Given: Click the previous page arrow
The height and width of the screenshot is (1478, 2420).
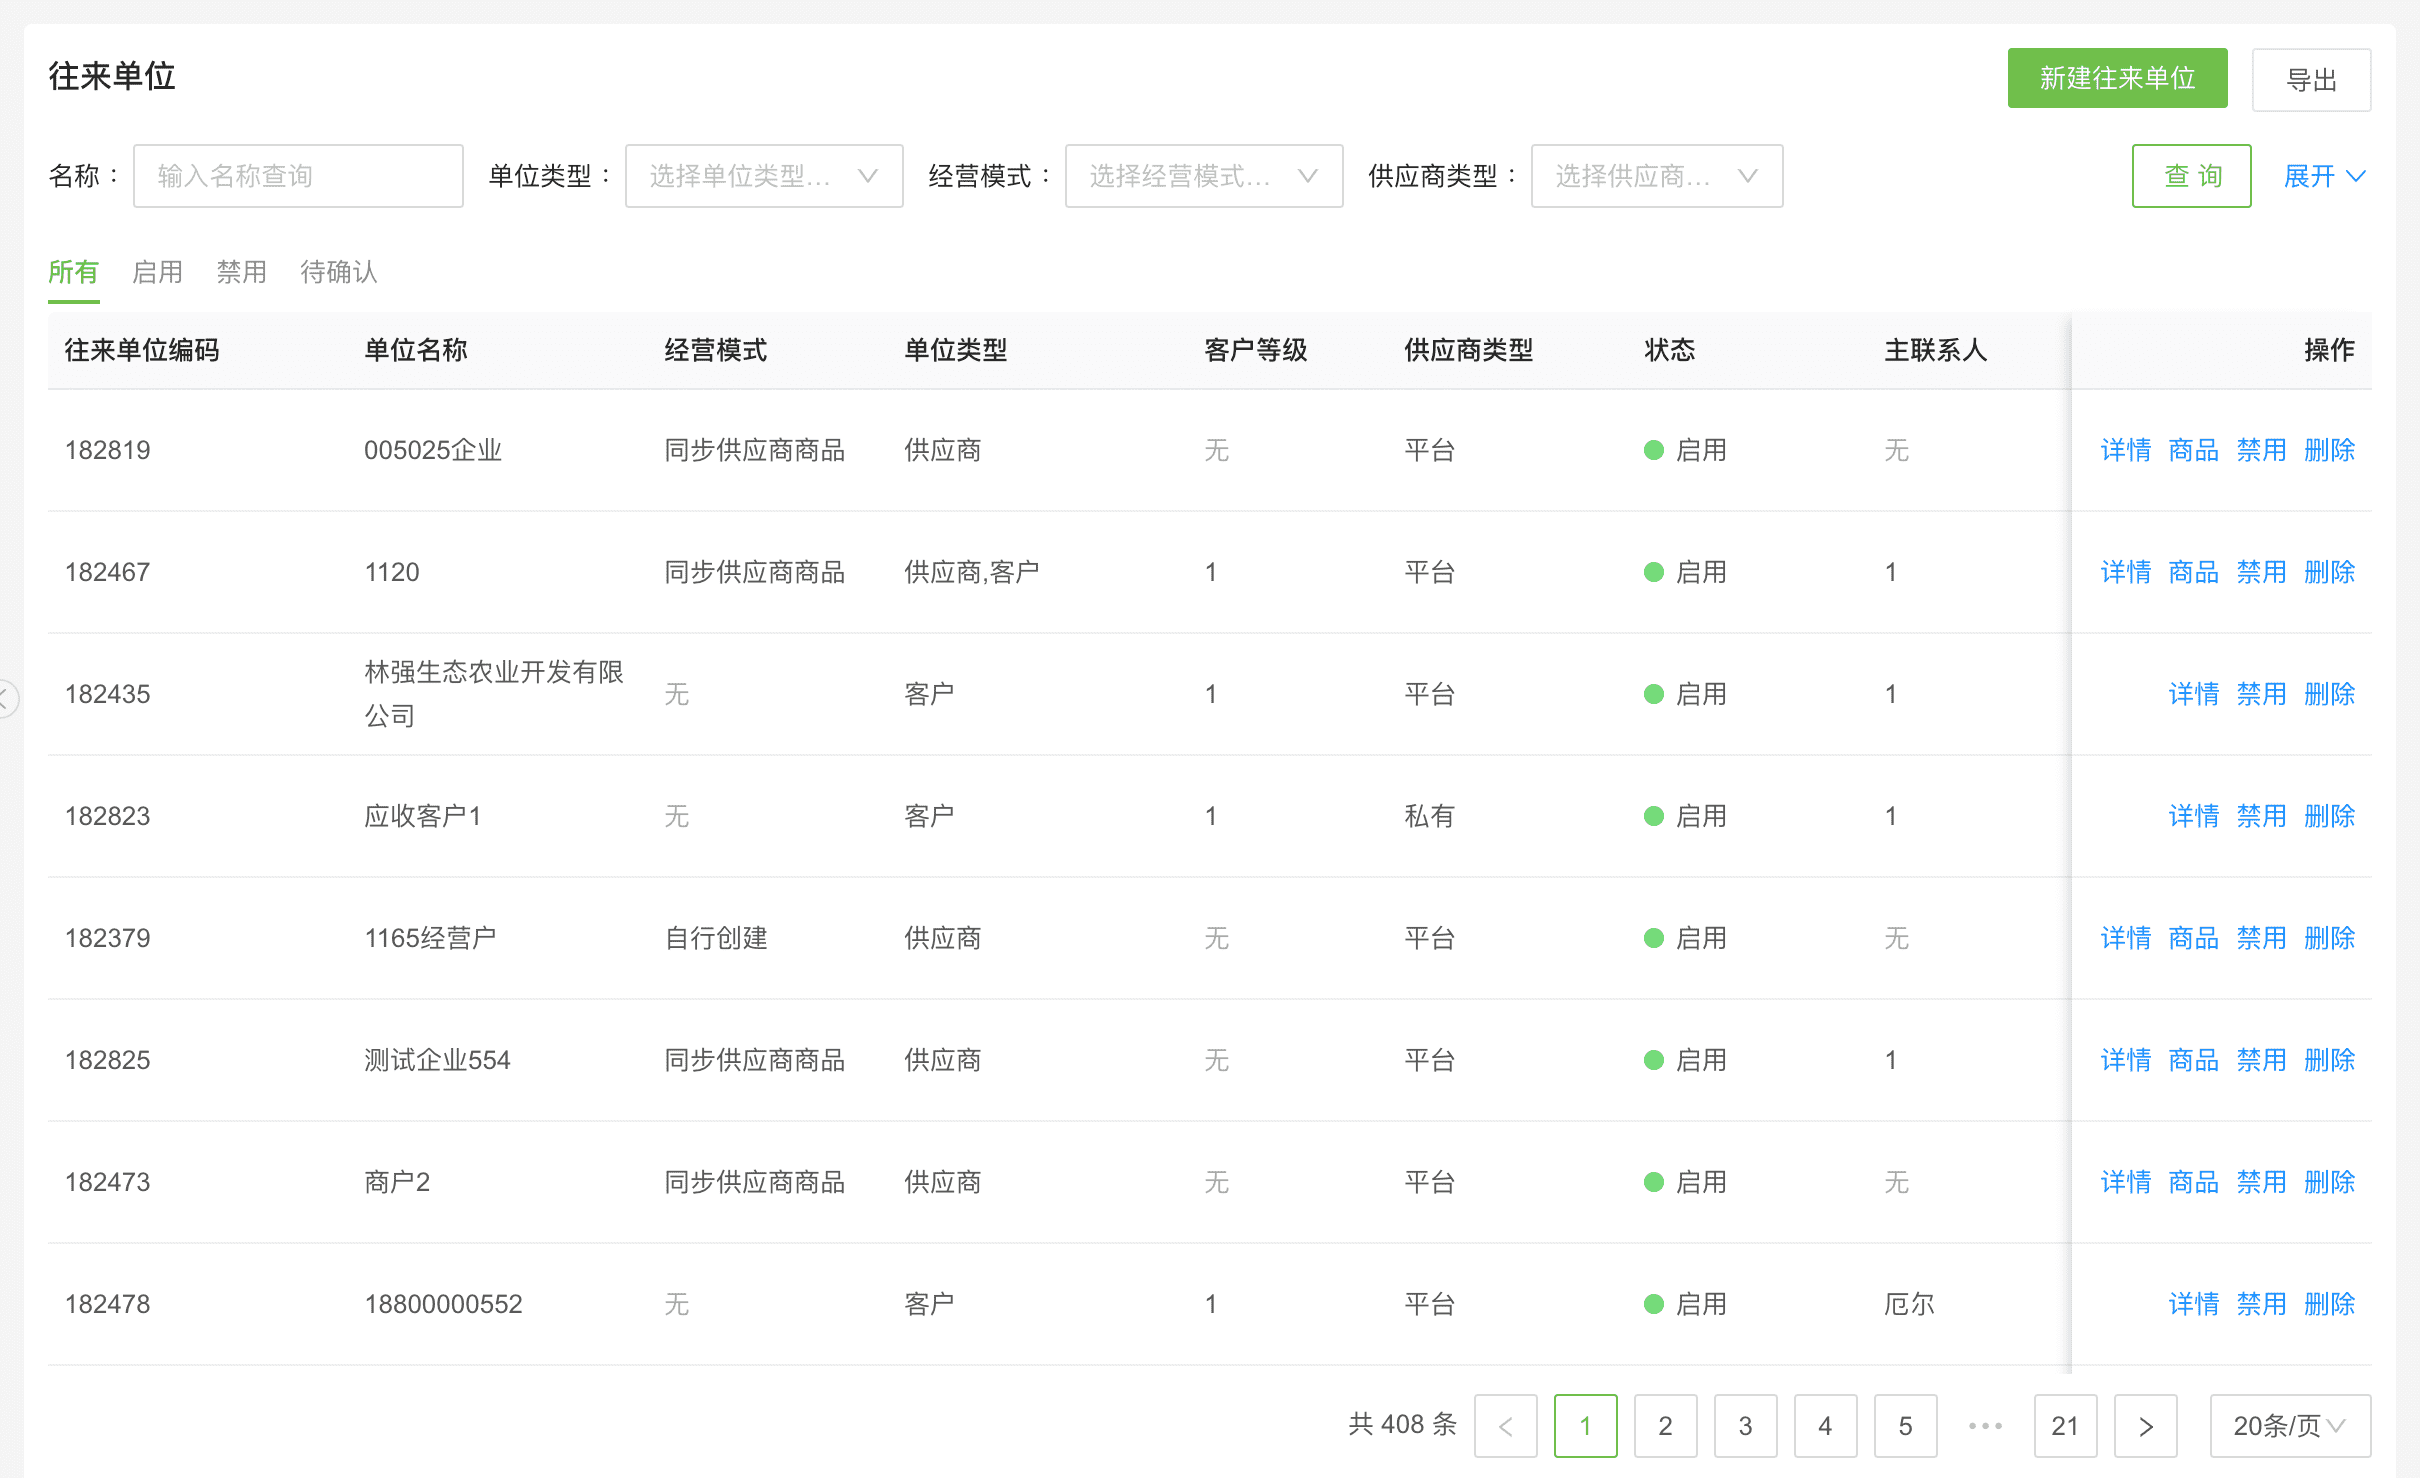Looking at the screenshot, I should click(x=1505, y=1426).
